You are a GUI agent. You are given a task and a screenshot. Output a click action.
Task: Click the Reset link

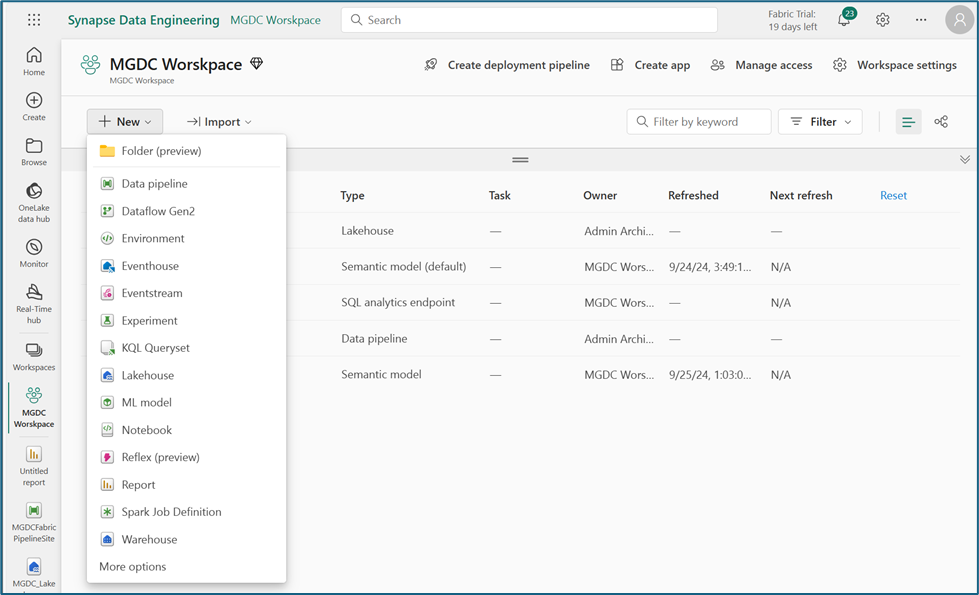893,195
